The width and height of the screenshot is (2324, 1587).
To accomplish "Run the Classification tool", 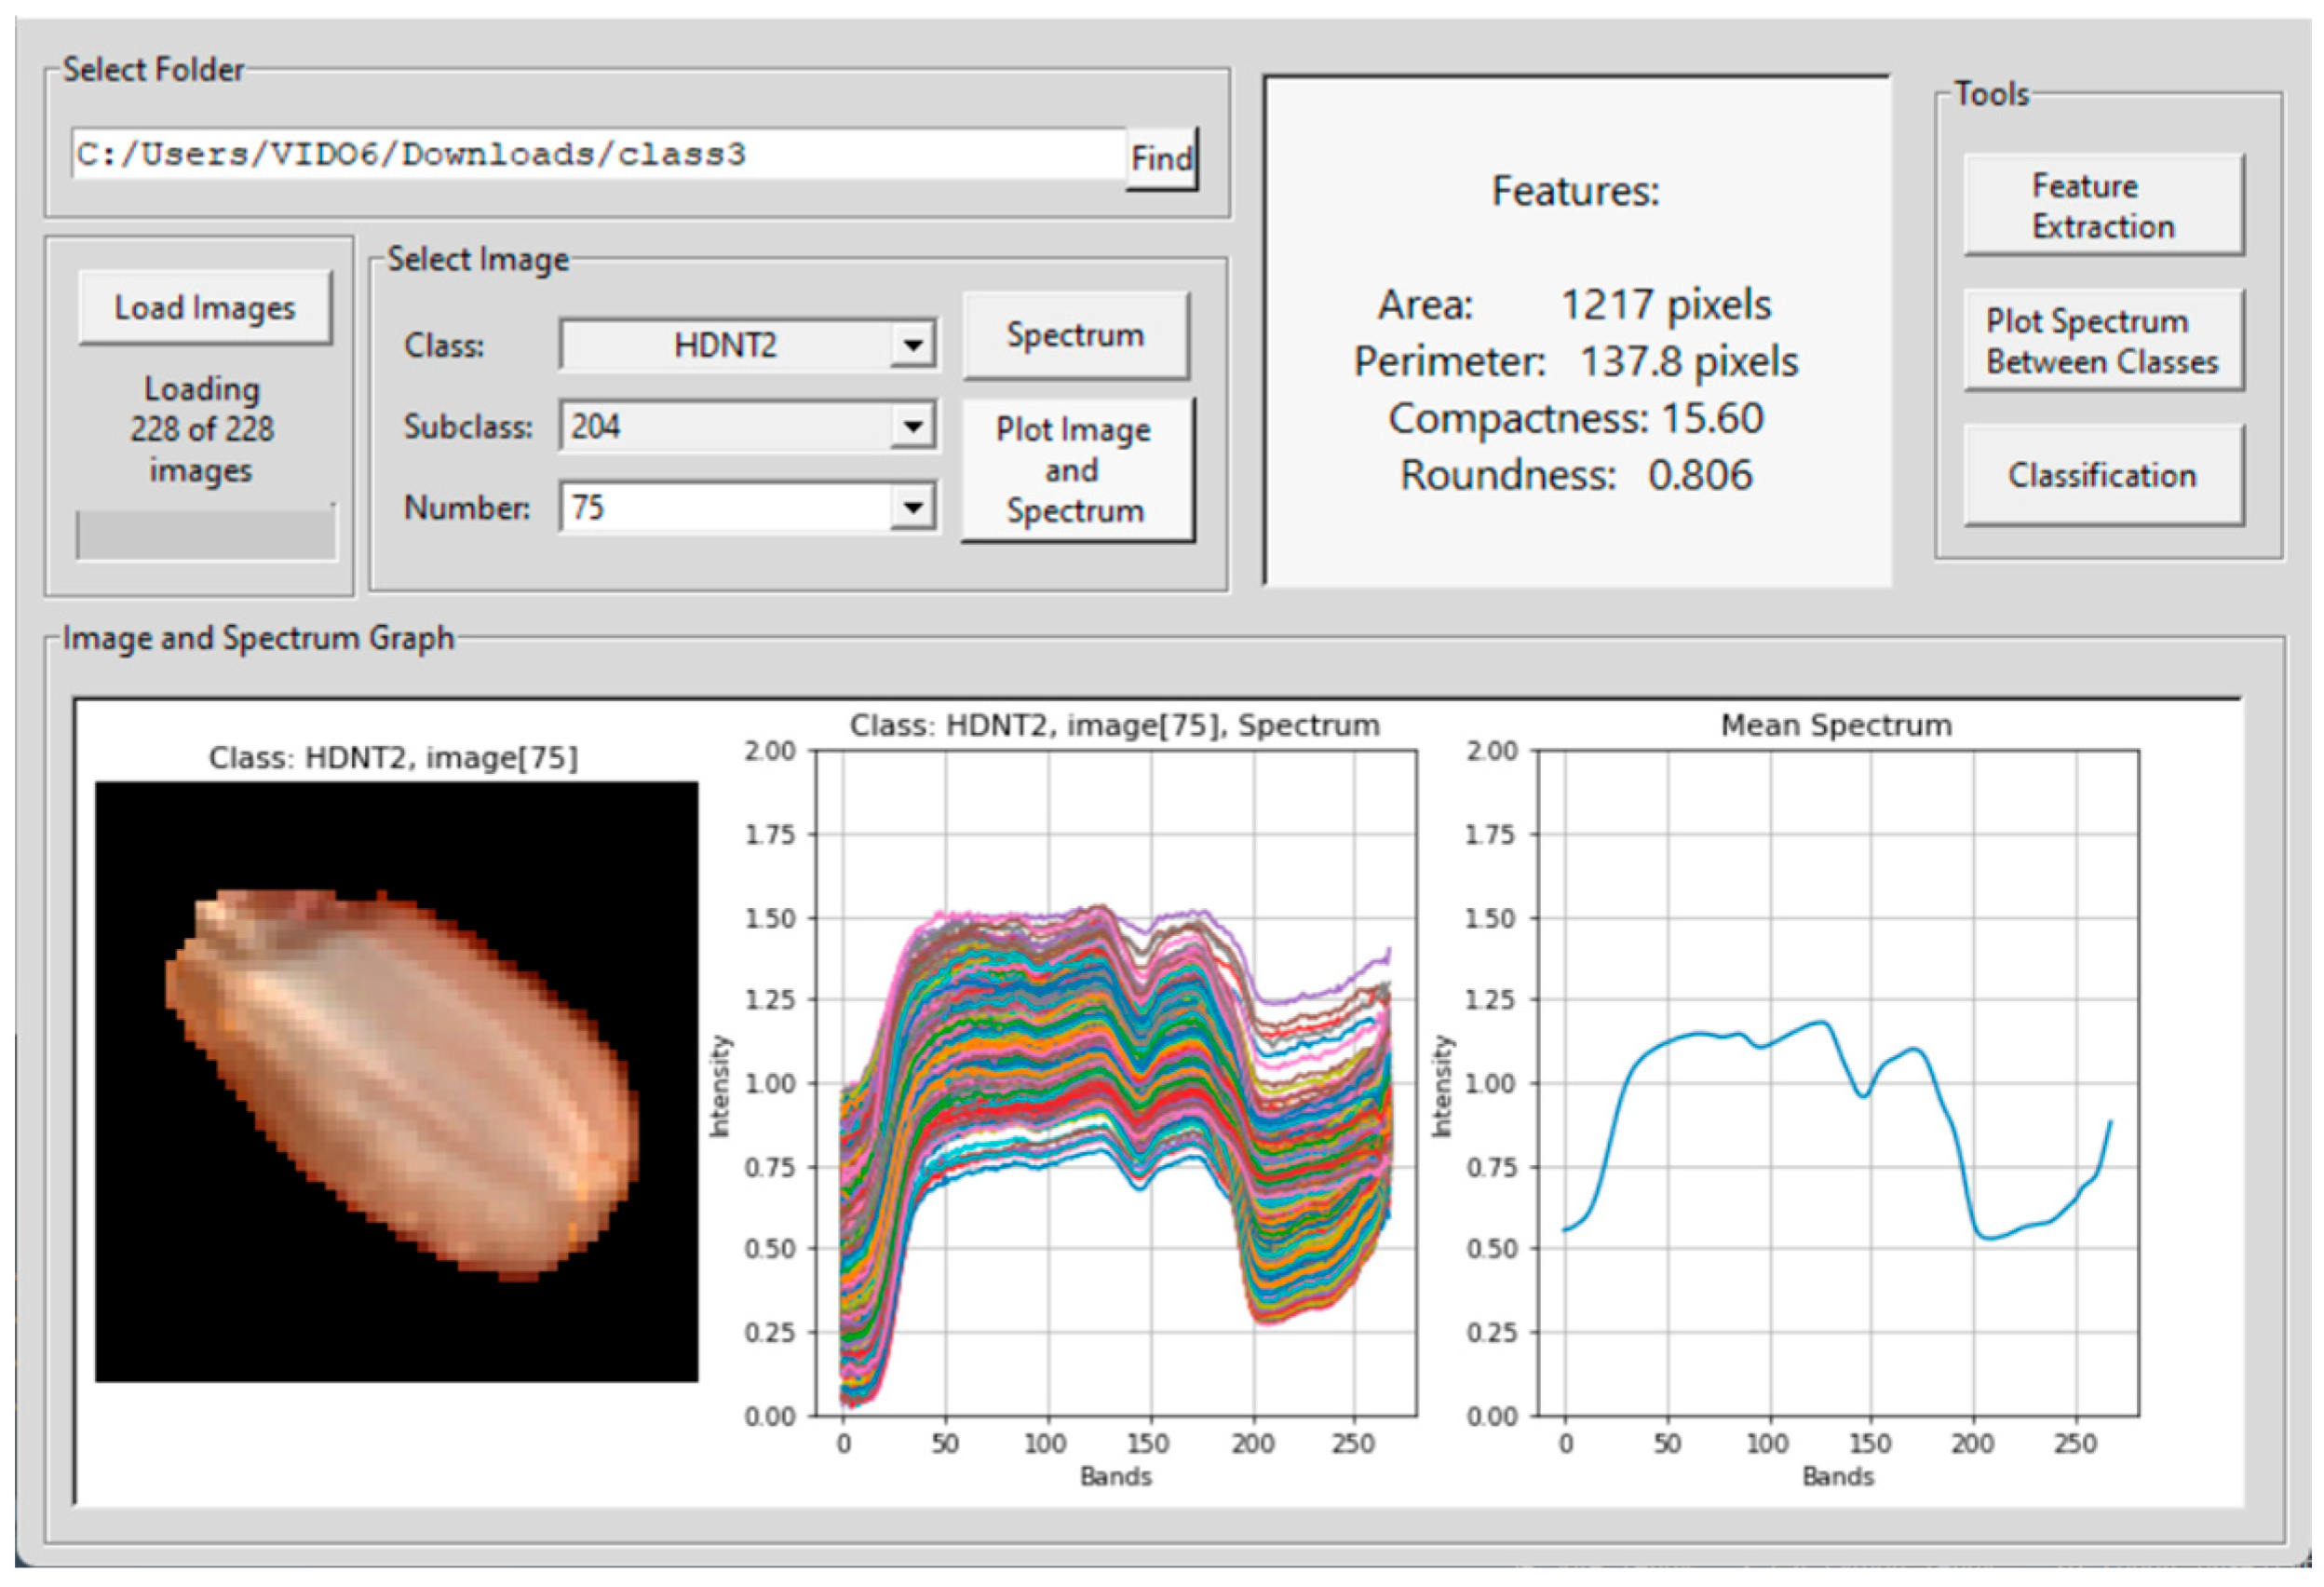I will (2103, 476).
